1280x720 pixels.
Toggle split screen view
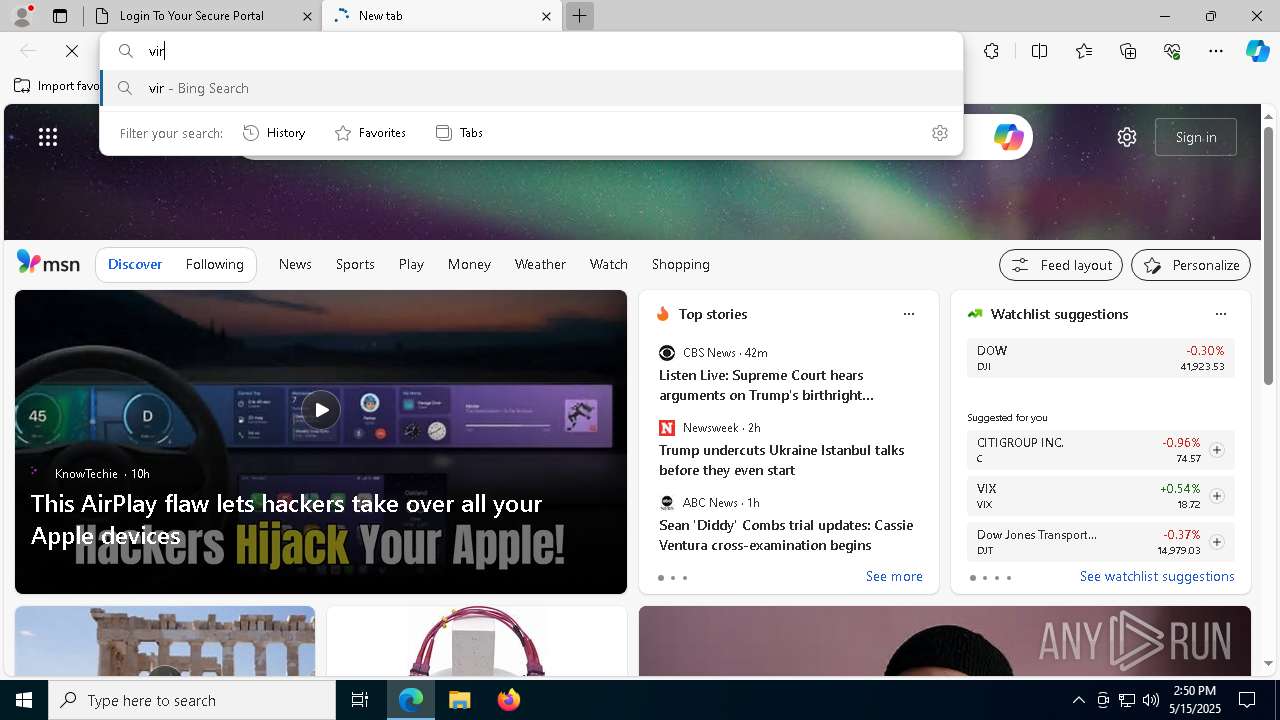1039,51
